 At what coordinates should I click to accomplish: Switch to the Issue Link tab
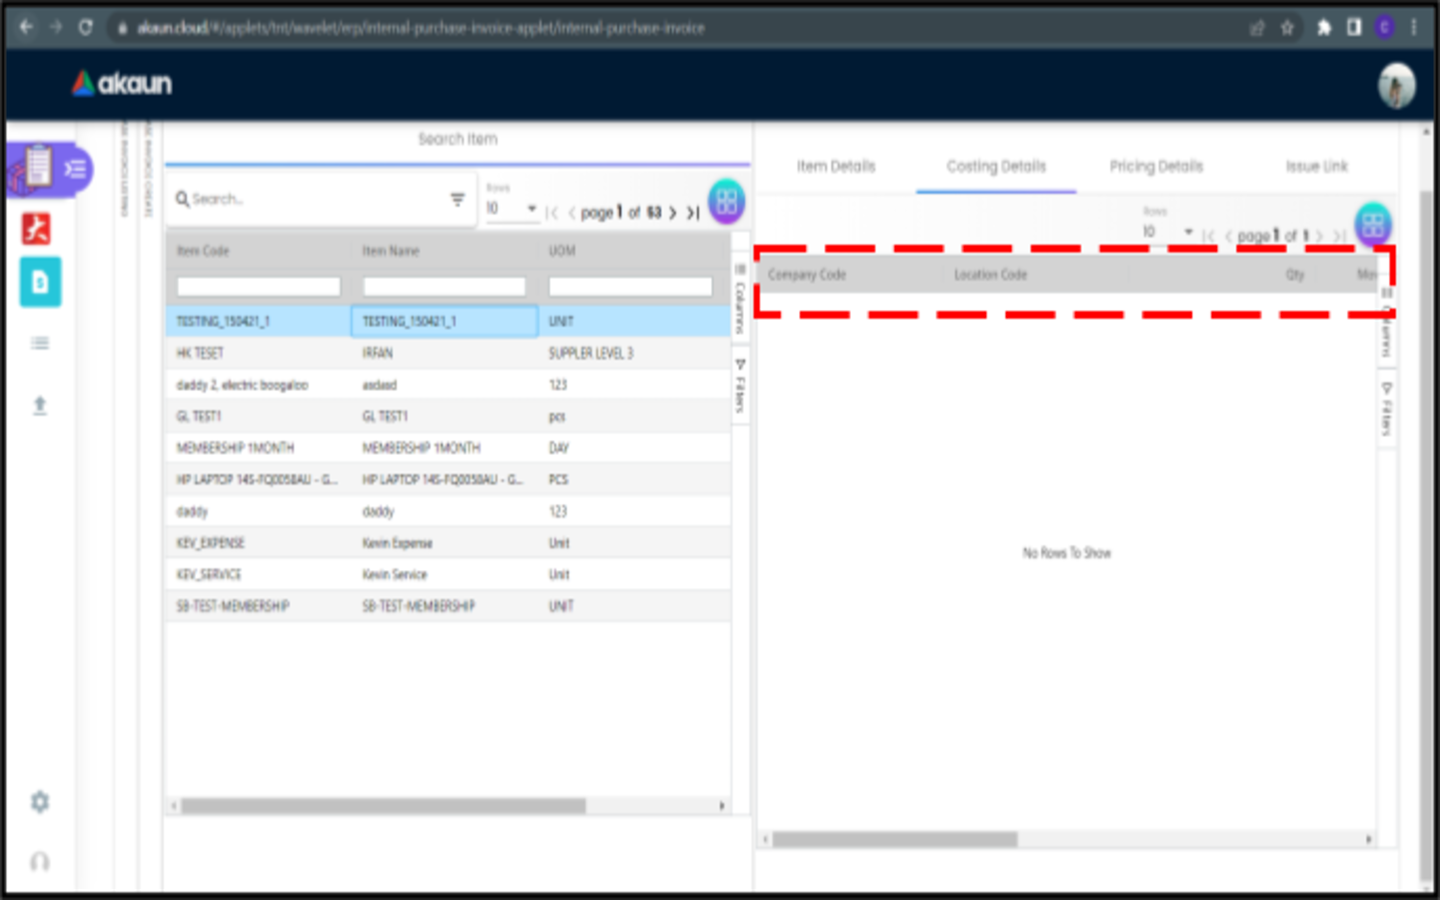[x=1316, y=166]
